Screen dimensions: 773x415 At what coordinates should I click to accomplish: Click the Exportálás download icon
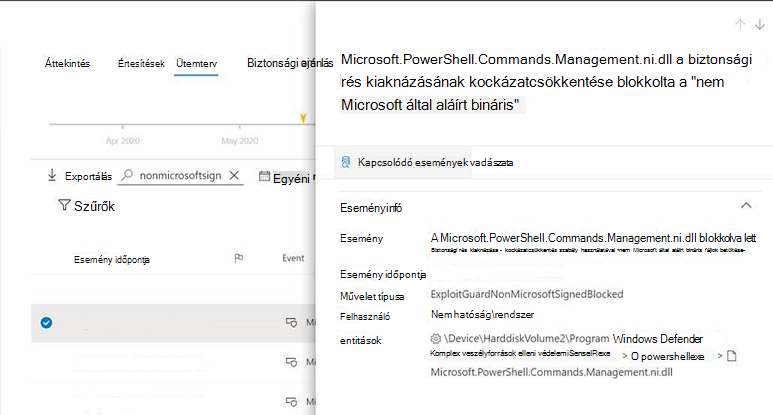(x=52, y=175)
